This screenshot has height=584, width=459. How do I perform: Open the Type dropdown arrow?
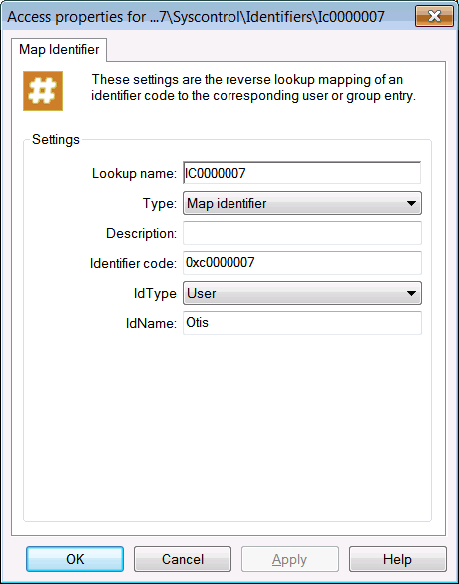[411, 203]
